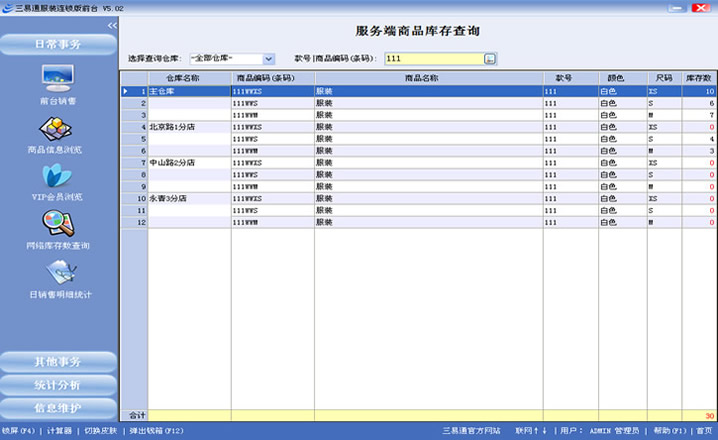Click barcode 111WWM in row 3
This screenshot has width=718, height=440.
click(x=273, y=115)
